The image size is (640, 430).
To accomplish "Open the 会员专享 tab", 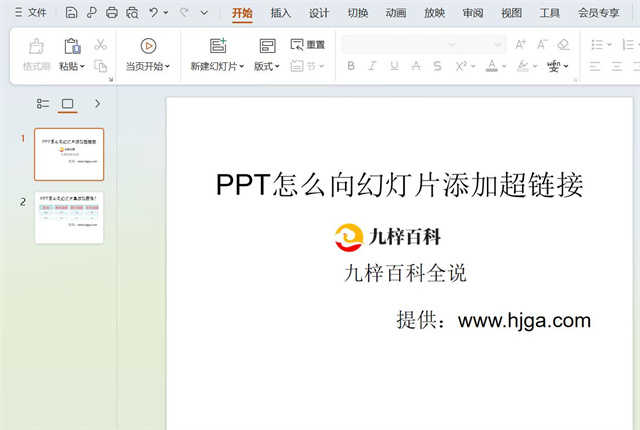I will [x=598, y=13].
